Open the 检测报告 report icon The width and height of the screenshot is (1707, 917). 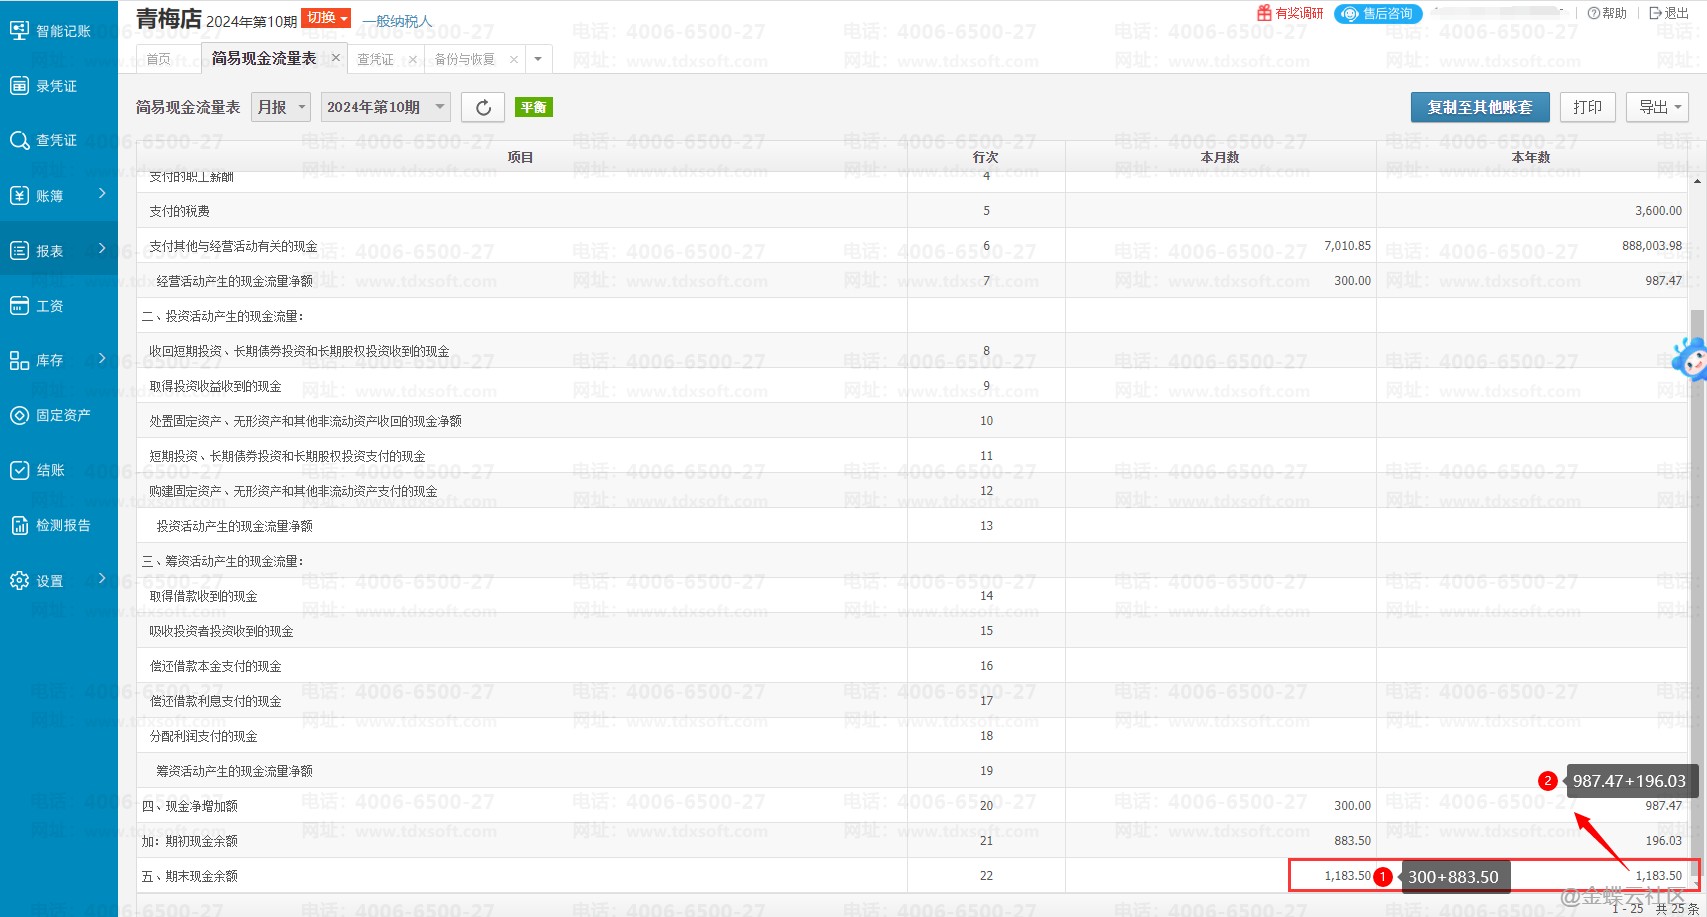pos(19,525)
